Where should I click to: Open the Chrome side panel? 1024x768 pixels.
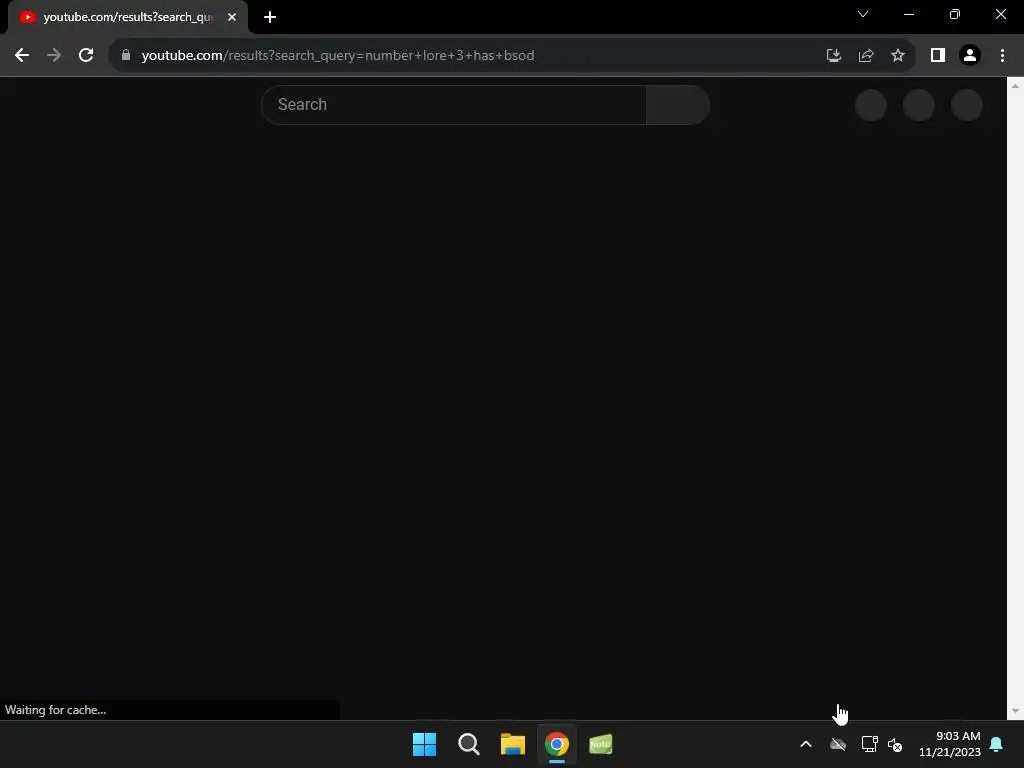click(938, 56)
